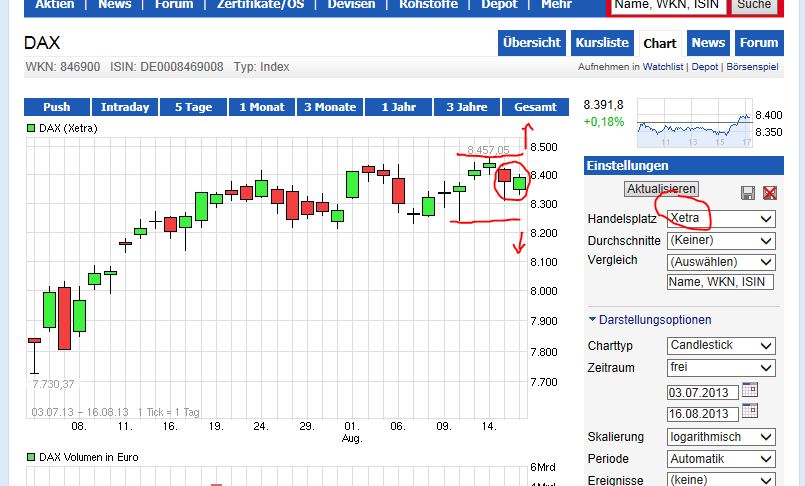Select the Gesamt chart timeframe
This screenshot has width=805, height=486.
point(535,107)
